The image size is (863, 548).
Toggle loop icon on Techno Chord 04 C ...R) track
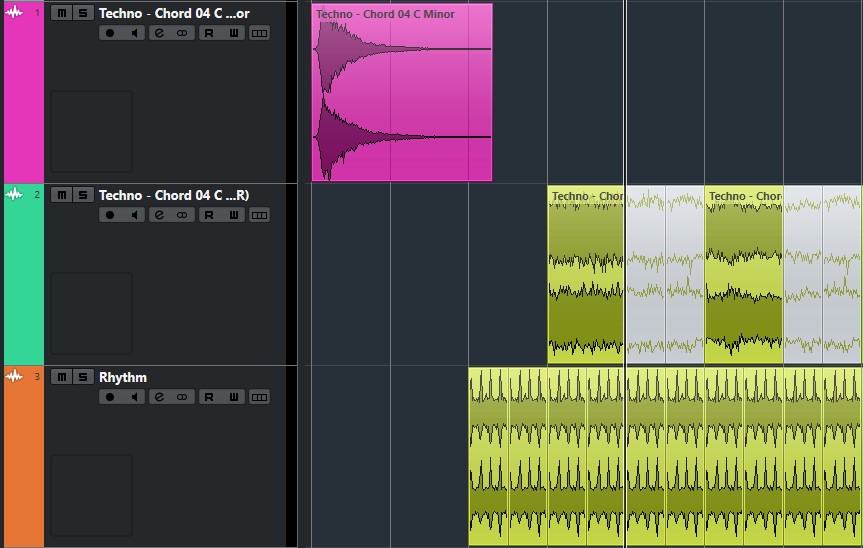(182, 215)
